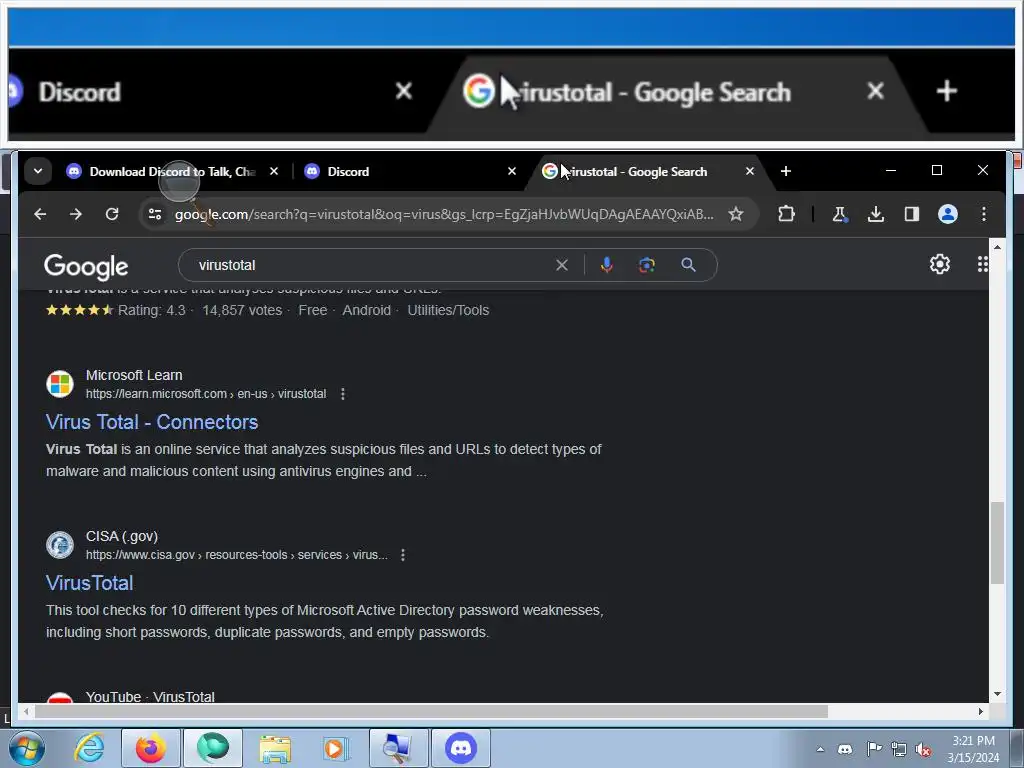Click the muted volume tray icon
This screenshot has width=1024, height=768.
point(923,750)
